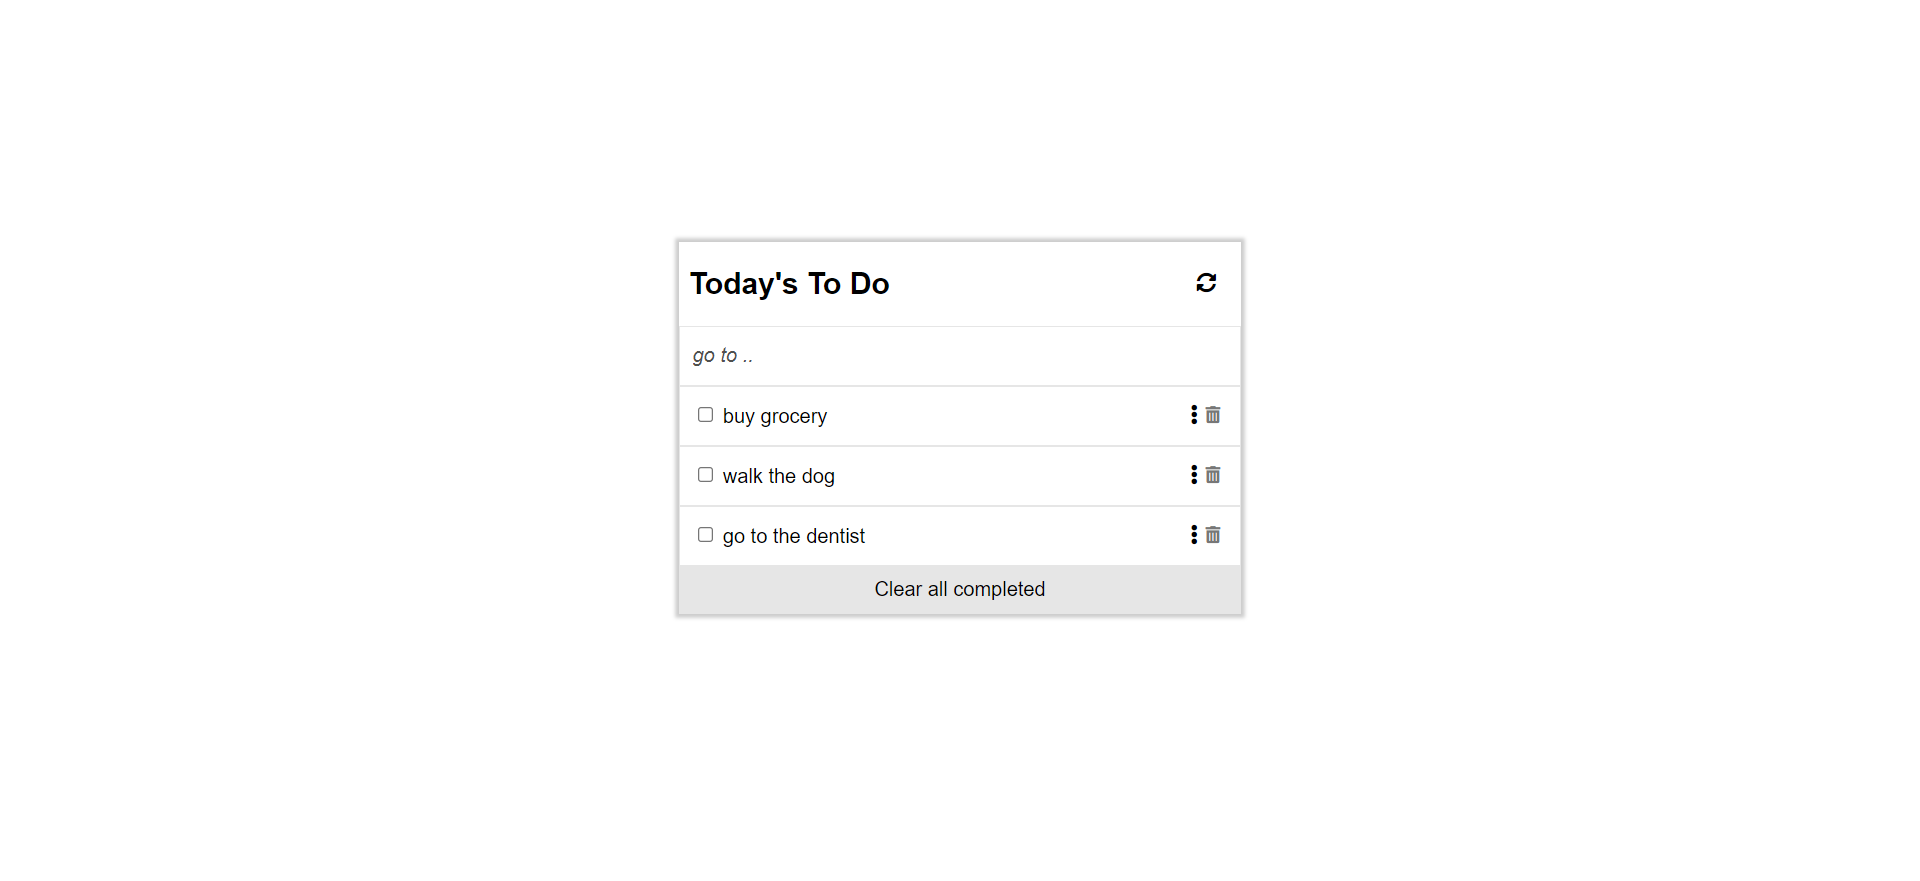Open the kebab dropdown on the first task
The height and width of the screenshot is (881, 1920).
[x=1192, y=415]
